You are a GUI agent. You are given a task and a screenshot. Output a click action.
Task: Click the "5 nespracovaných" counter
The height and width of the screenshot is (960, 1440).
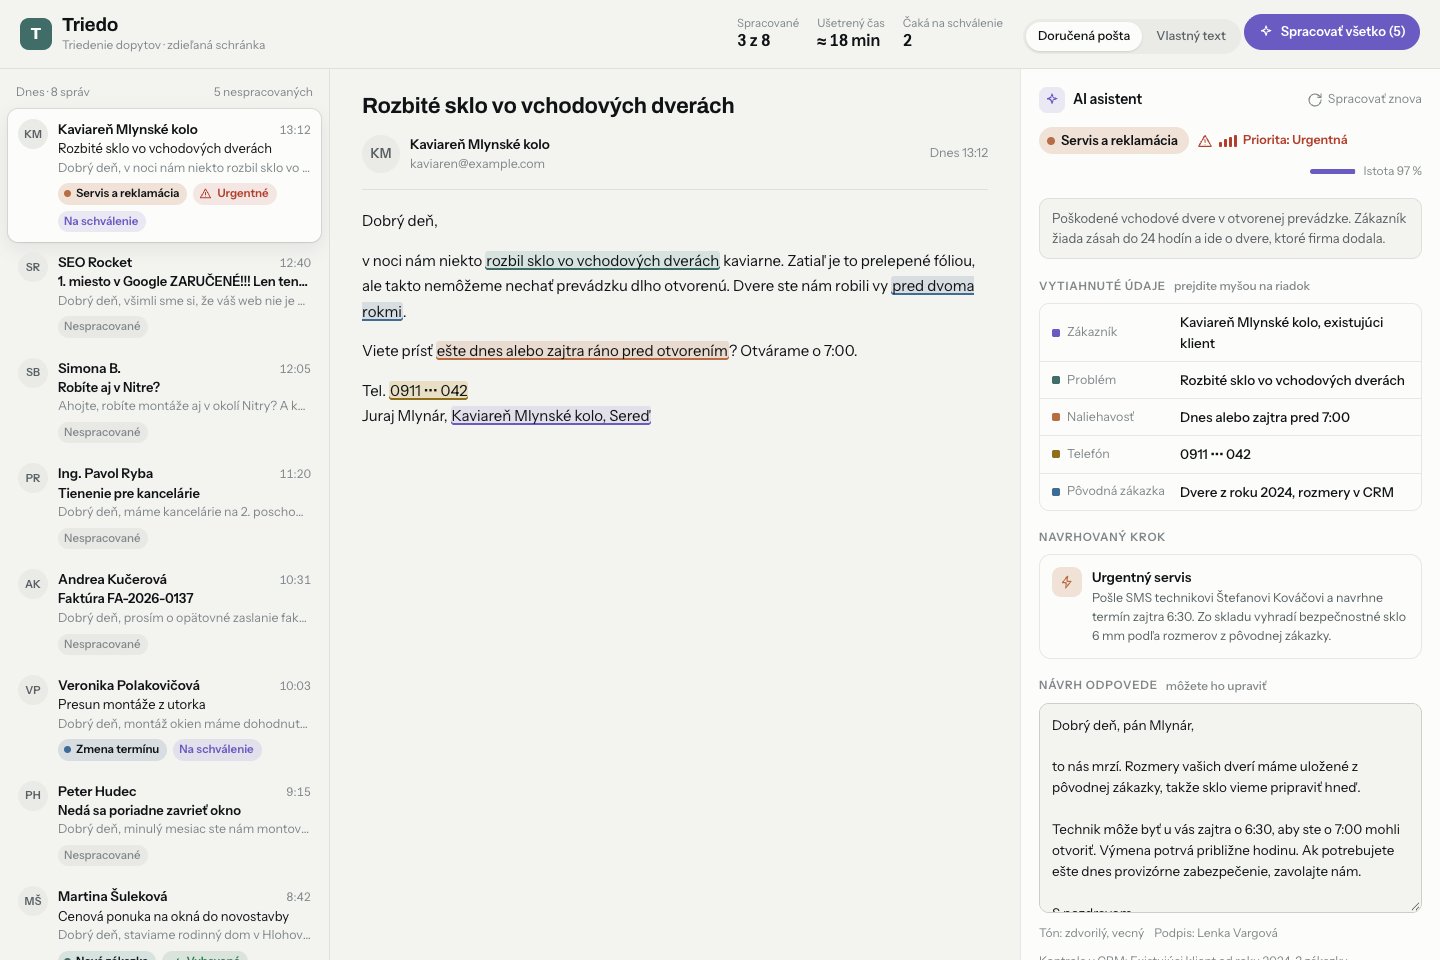coord(263,92)
